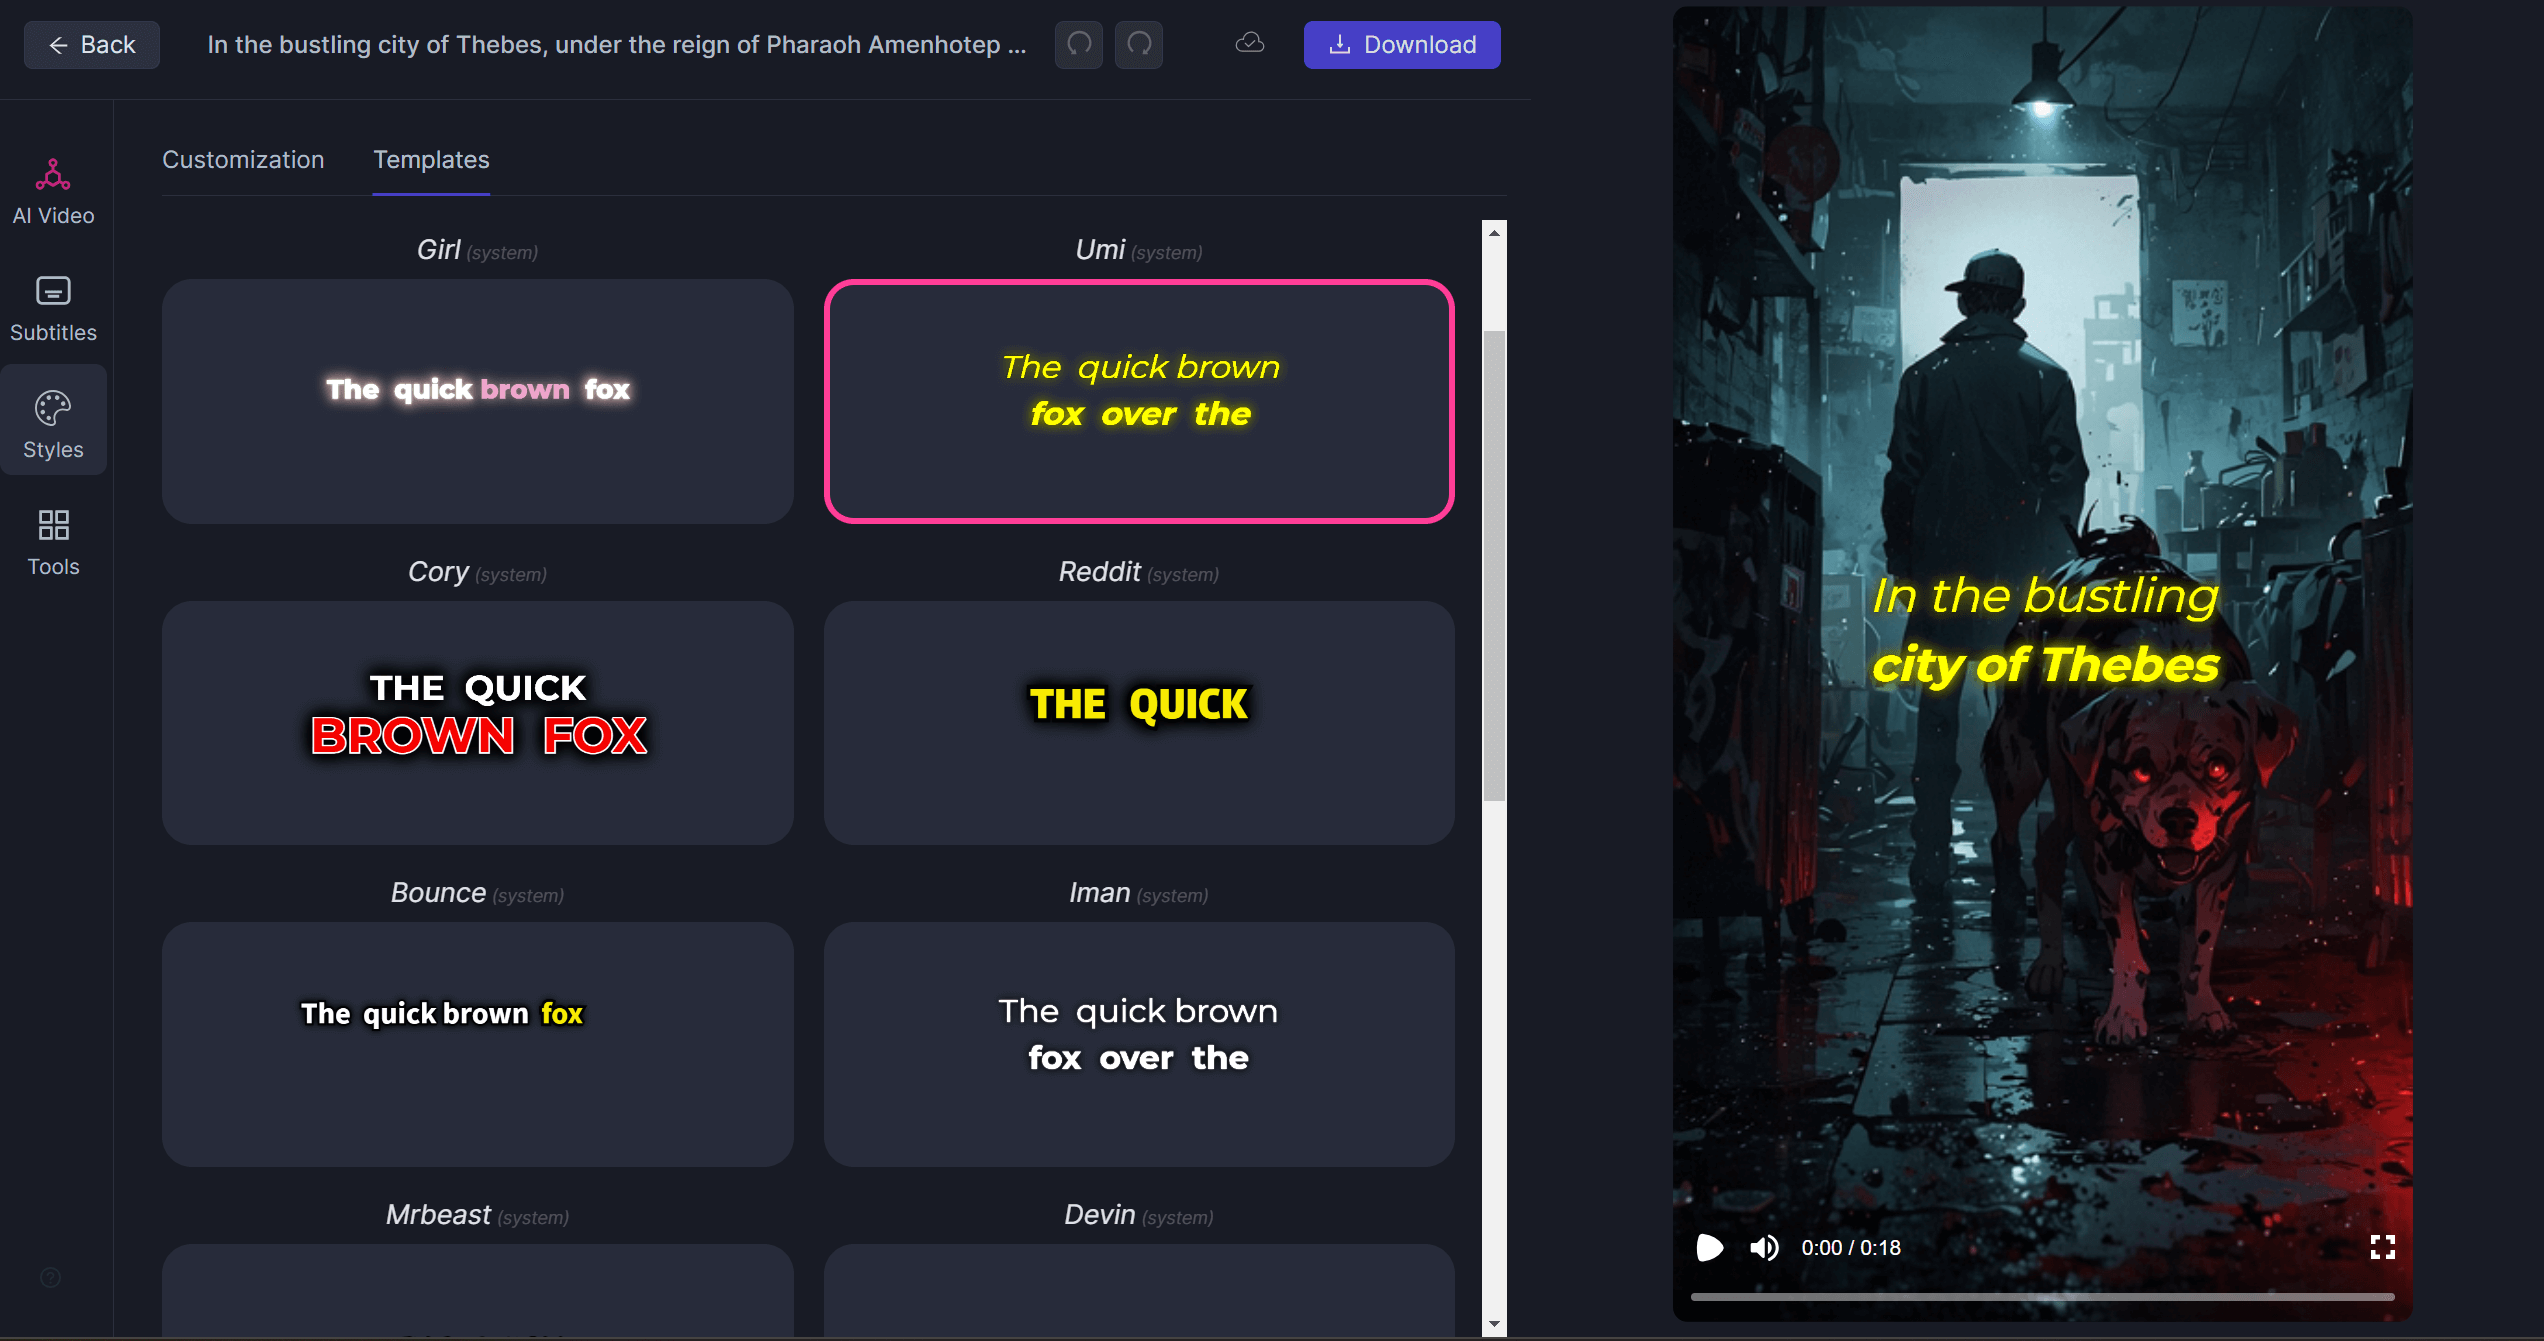
Task: Click the Download button
Action: (x=1403, y=44)
